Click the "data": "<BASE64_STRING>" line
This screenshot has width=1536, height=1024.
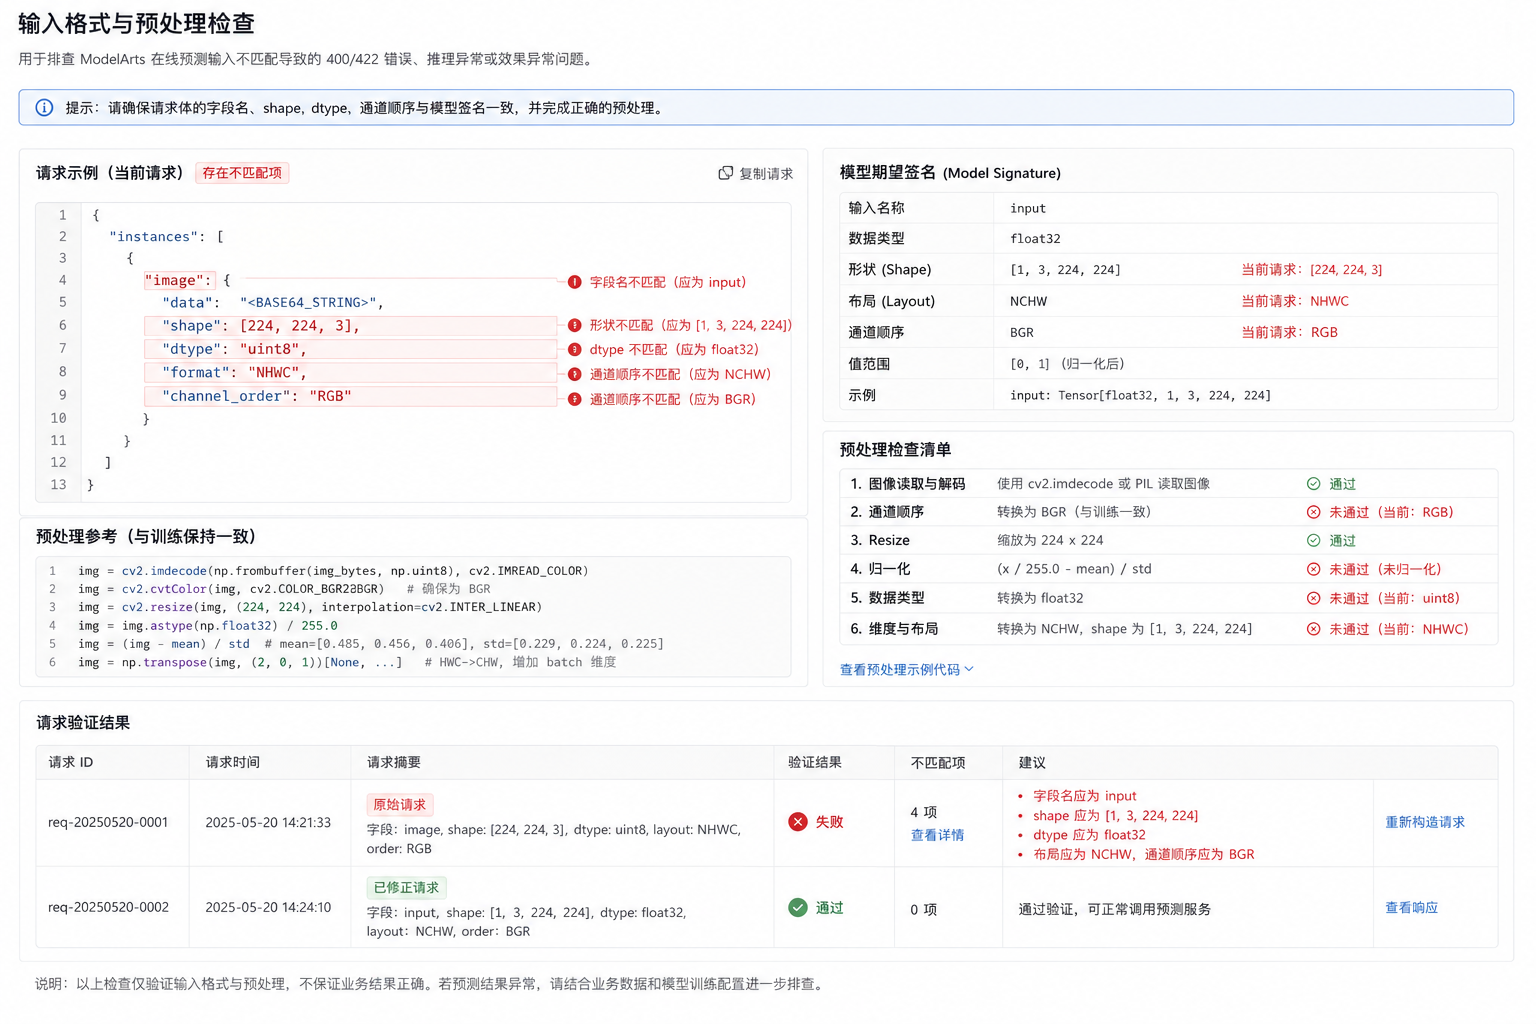pos(273,303)
